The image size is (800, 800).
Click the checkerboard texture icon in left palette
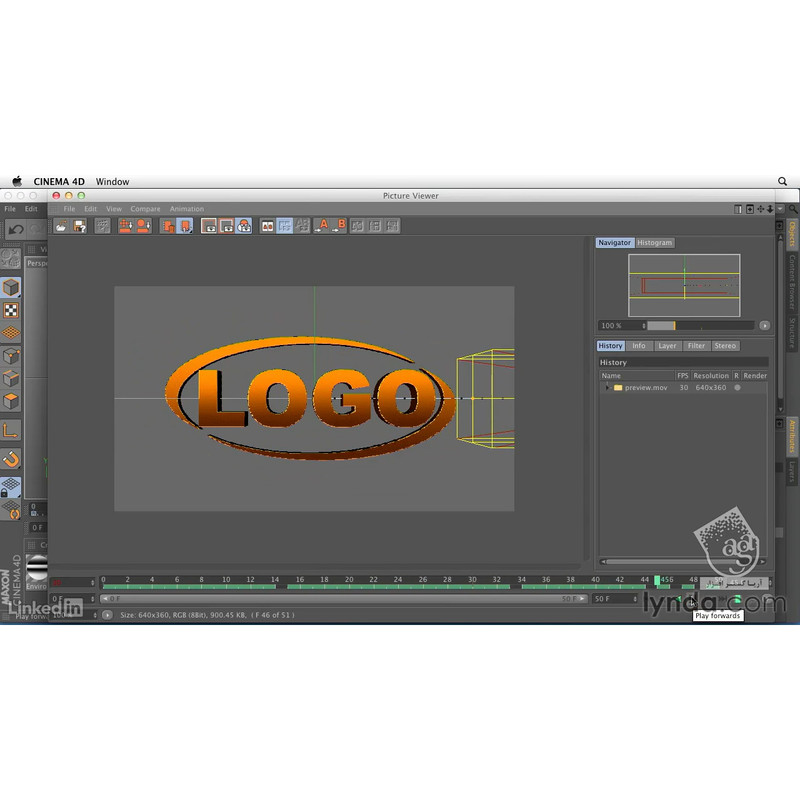pos(11,310)
